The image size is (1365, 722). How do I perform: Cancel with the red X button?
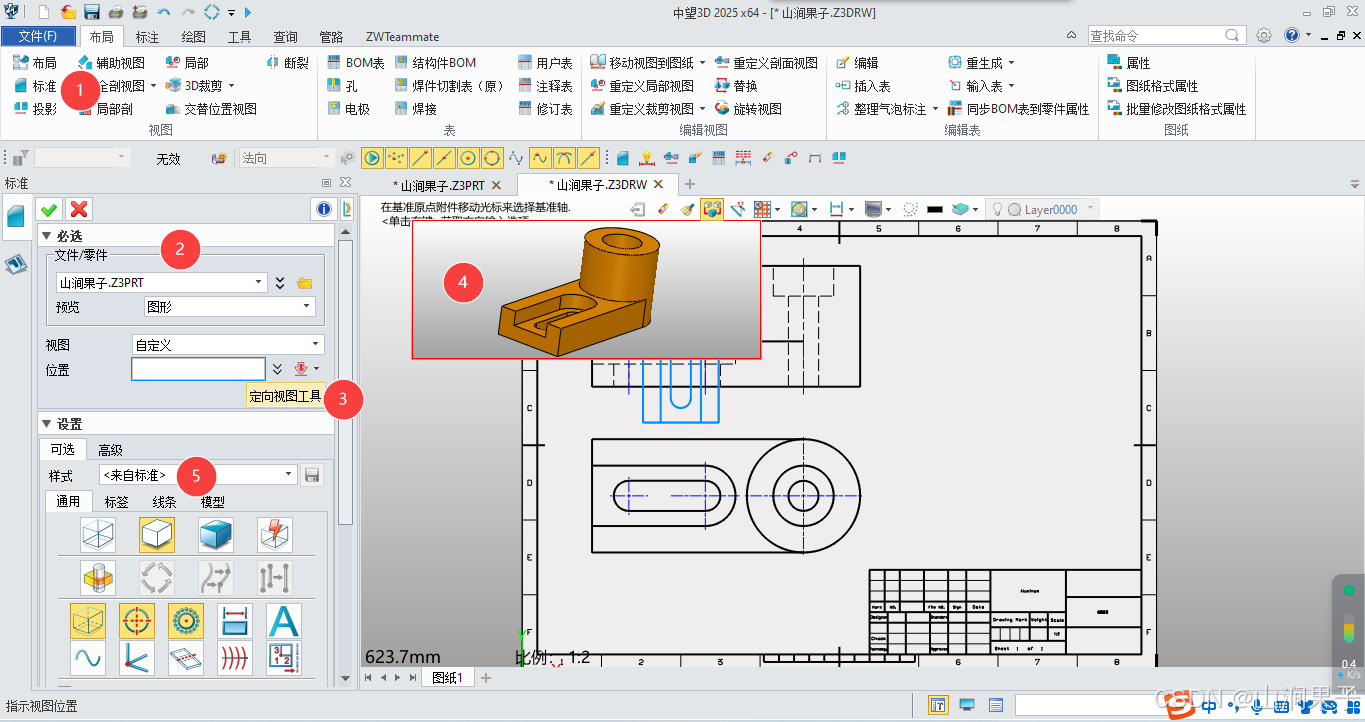point(79,209)
